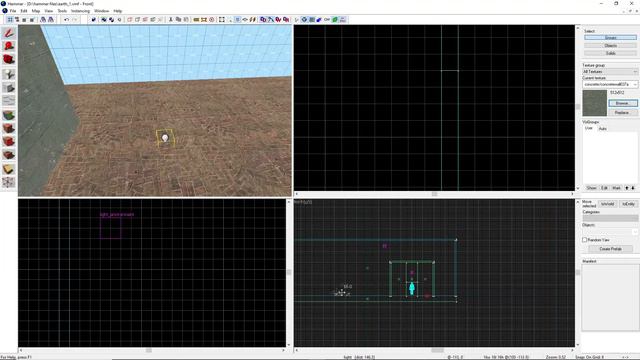Click the Run Map icon
Screen dimensions: 640x360
296,20
